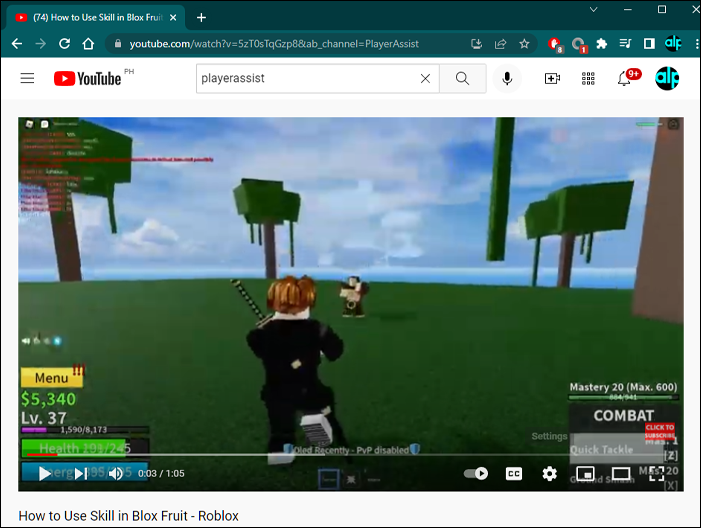Seek on the video progress bar
The image size is (701, 528).
point(351,455)
